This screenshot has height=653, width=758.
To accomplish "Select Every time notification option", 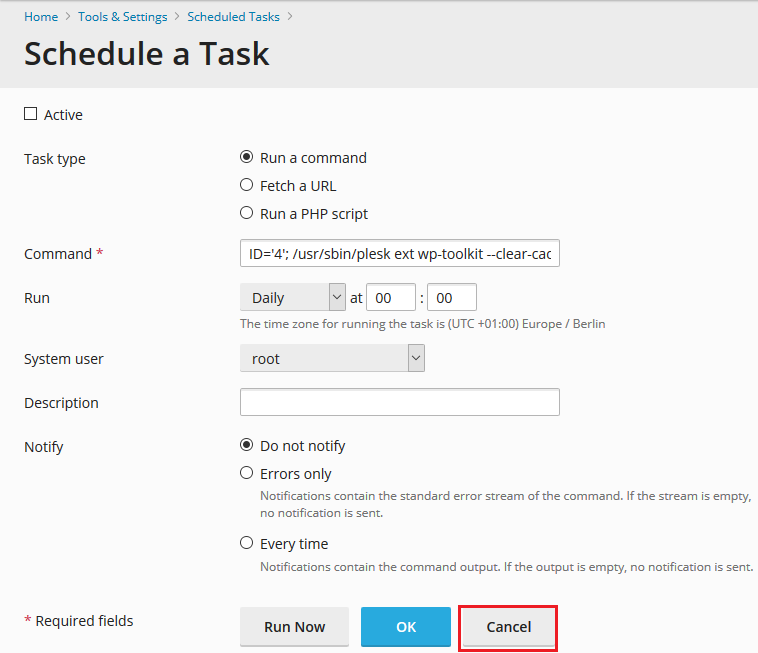I will [x=247, y=543].
